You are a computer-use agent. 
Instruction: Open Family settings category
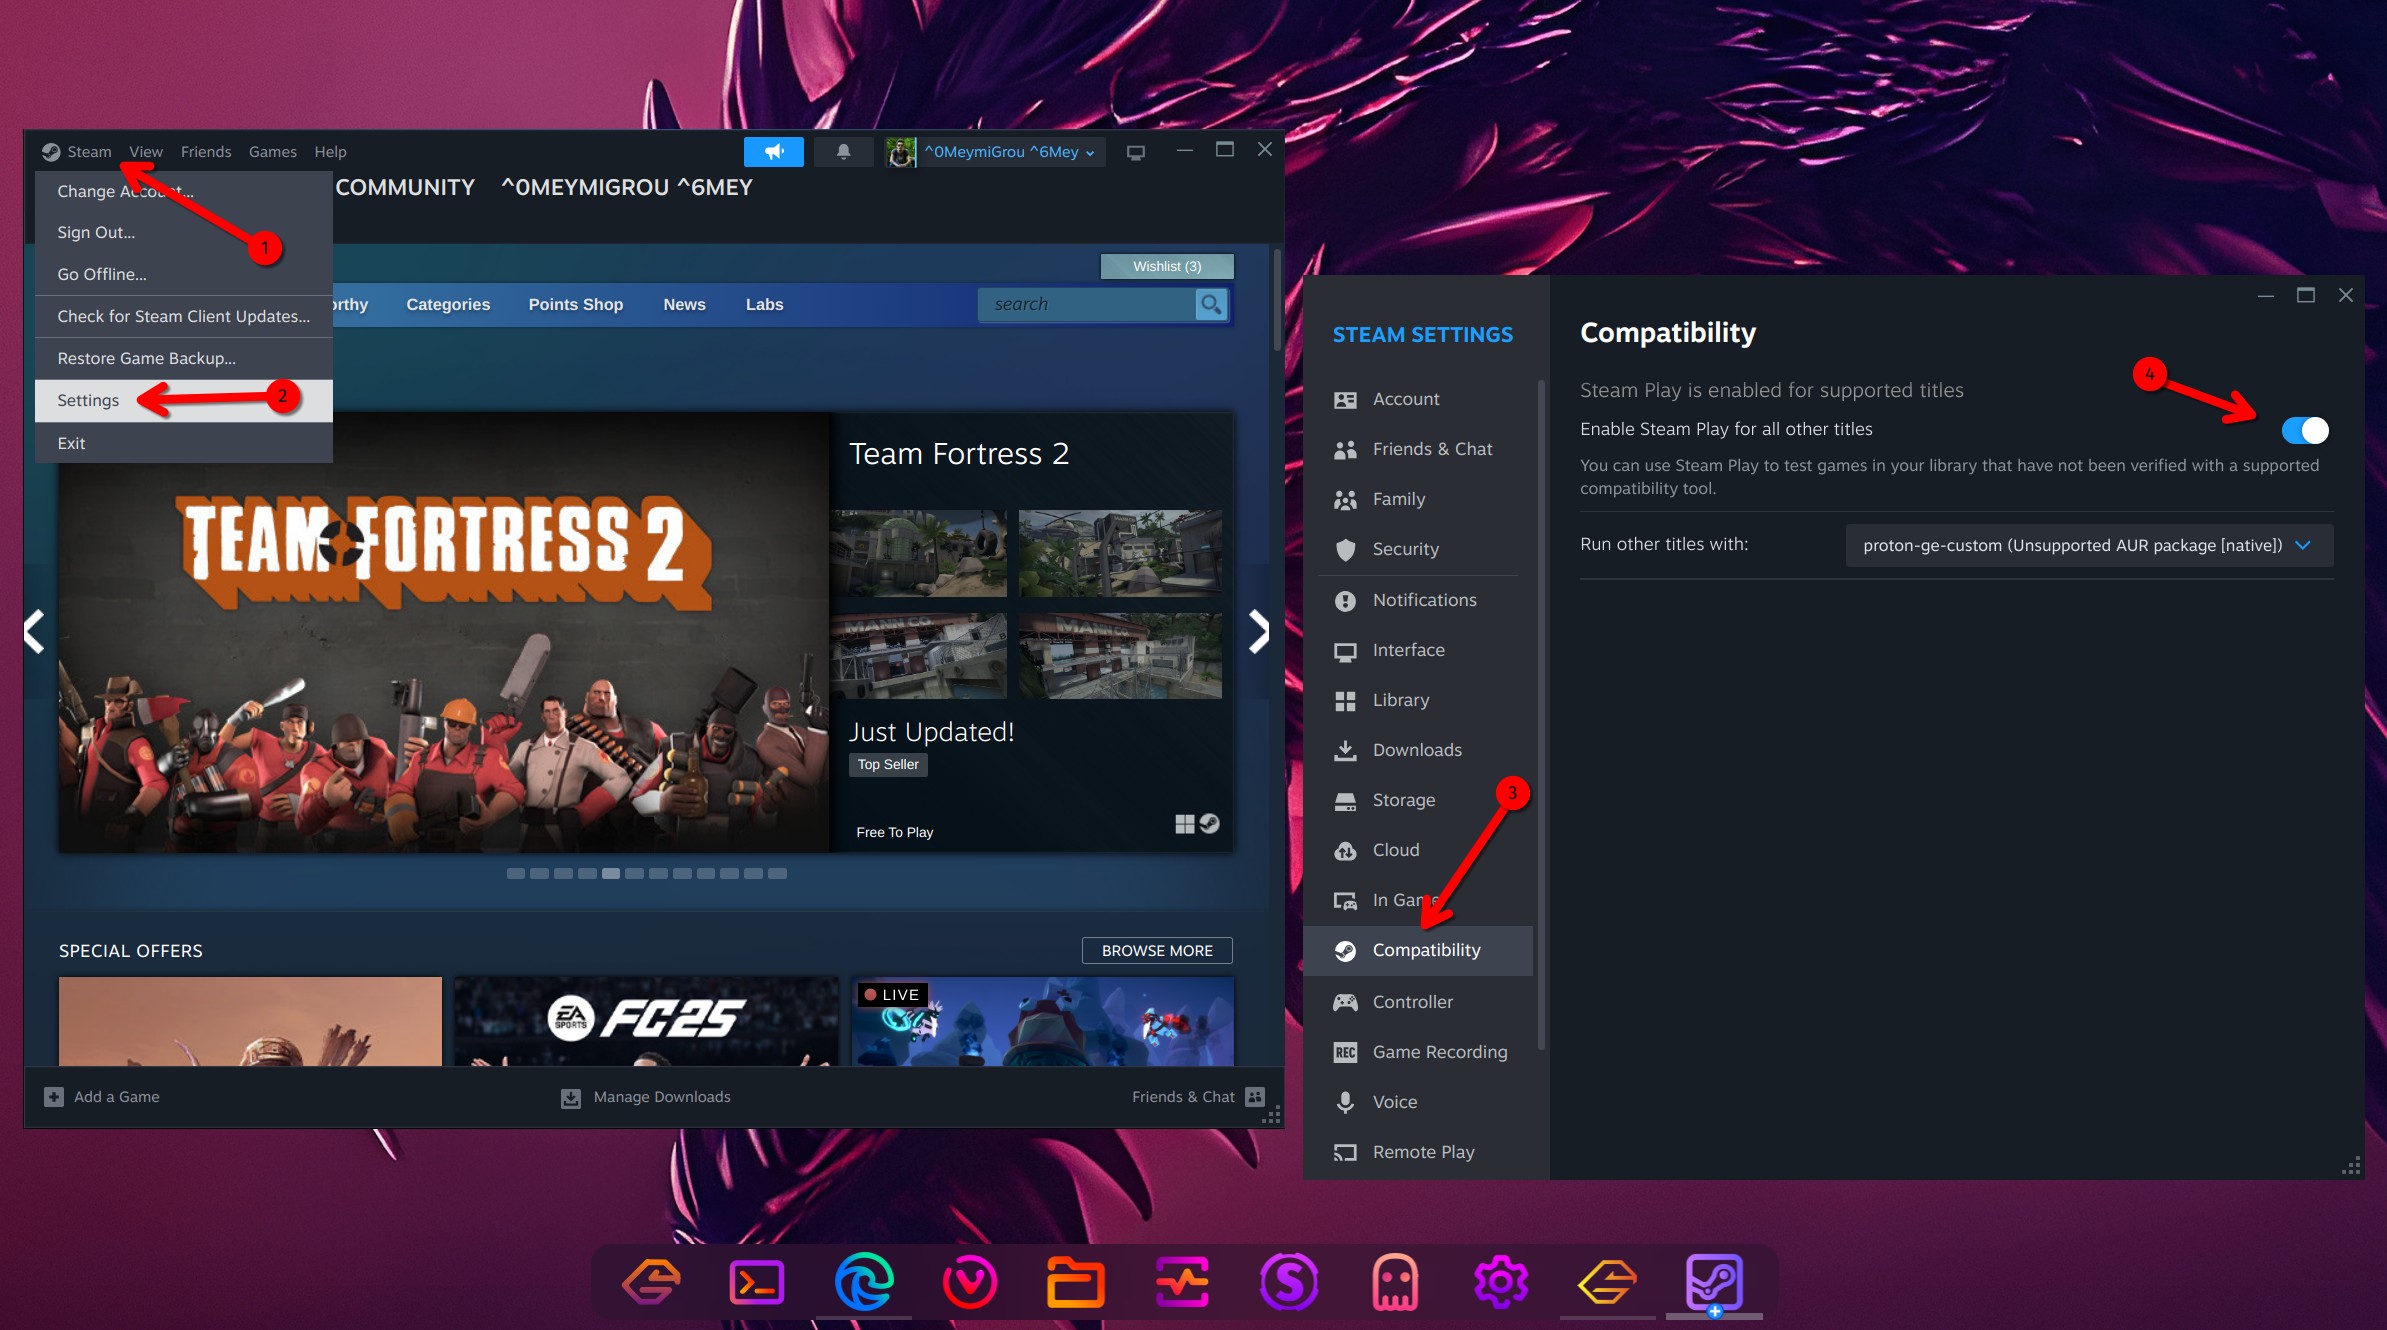pos(1418,499)
